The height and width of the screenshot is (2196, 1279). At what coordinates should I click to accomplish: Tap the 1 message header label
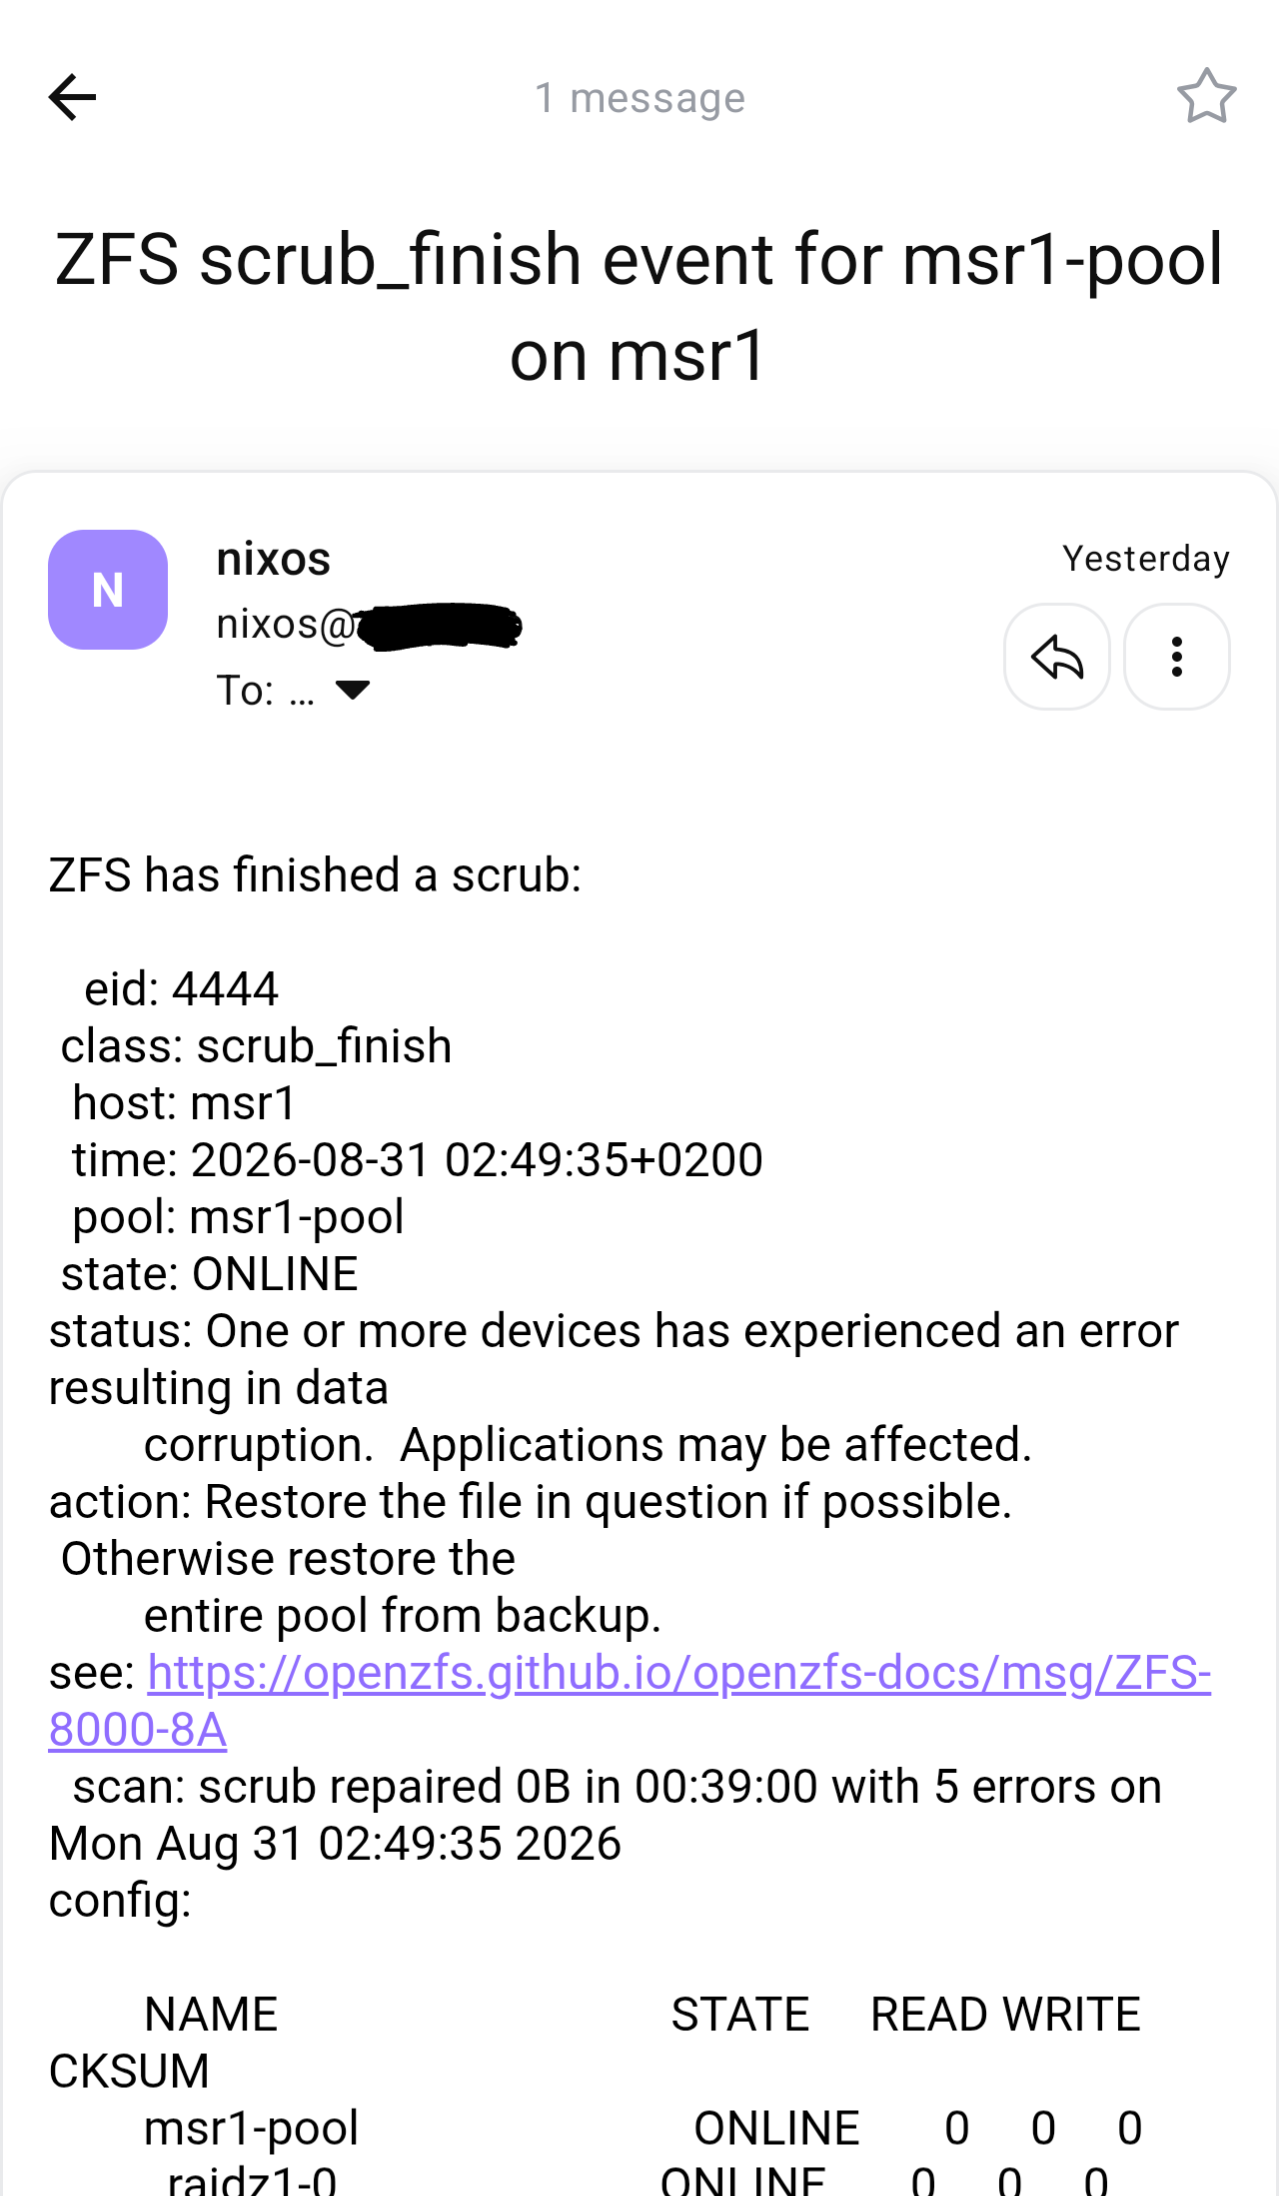(x=640, y=98)
